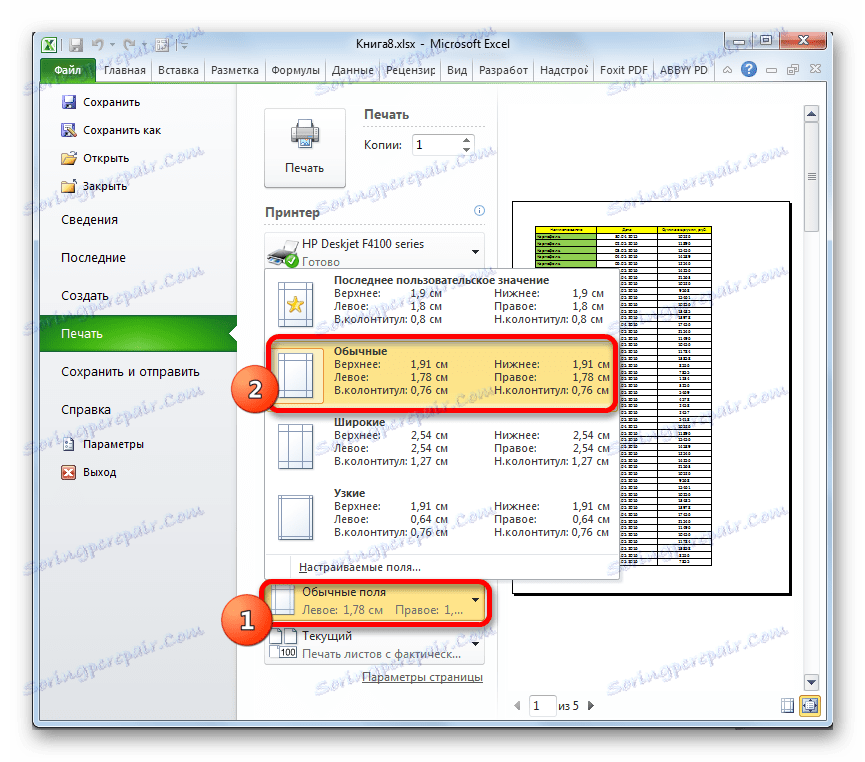
Task: Toggle Show Margins icon in preview corner
Action: click(x=788, y=706)
